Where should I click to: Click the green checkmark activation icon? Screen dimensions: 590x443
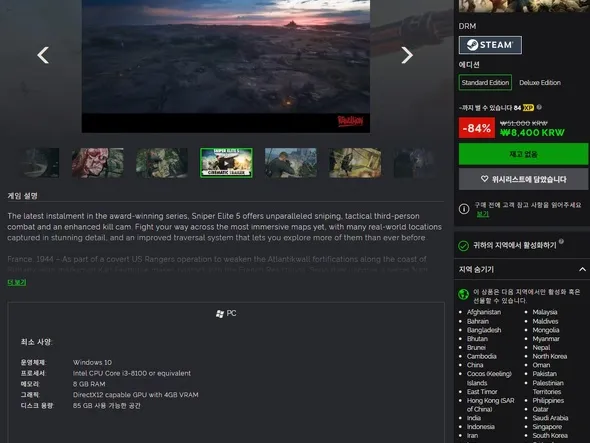point(463,246)
